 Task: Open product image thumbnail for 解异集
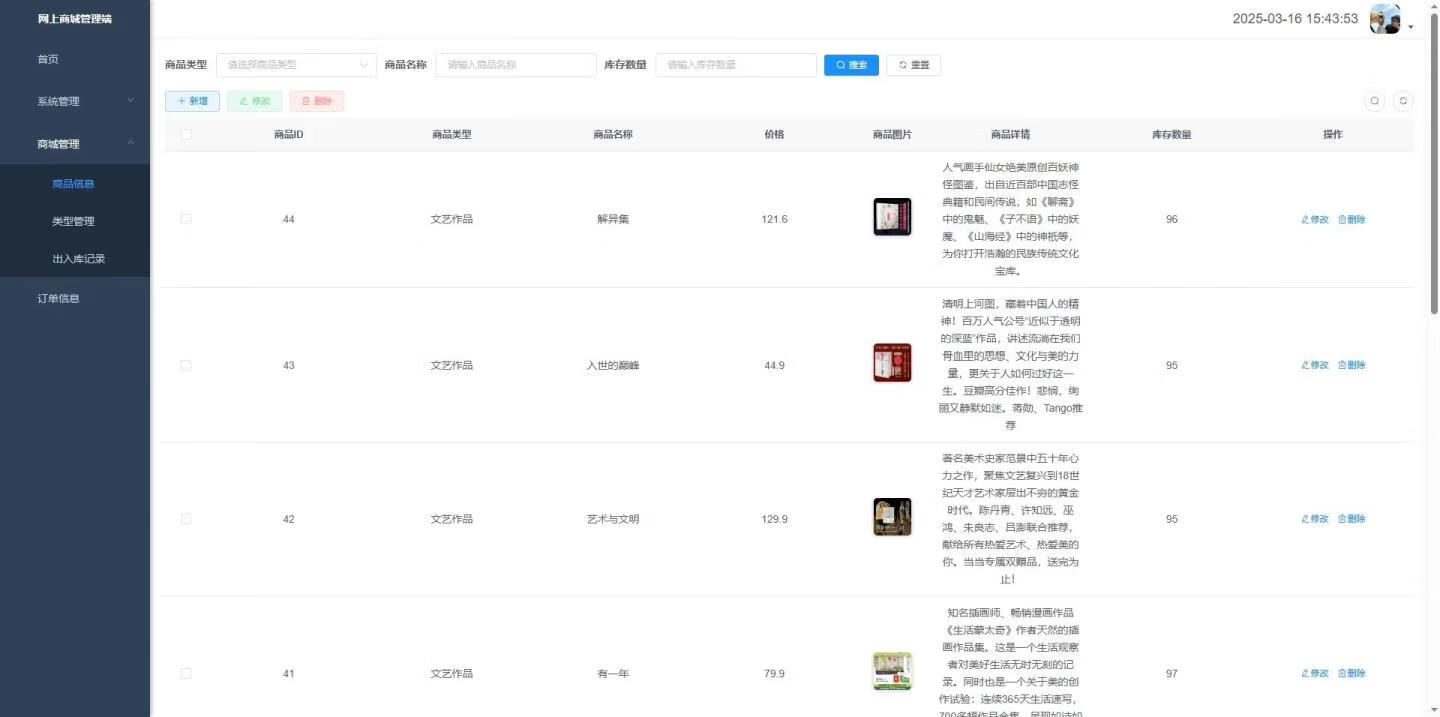coord(892,217)
